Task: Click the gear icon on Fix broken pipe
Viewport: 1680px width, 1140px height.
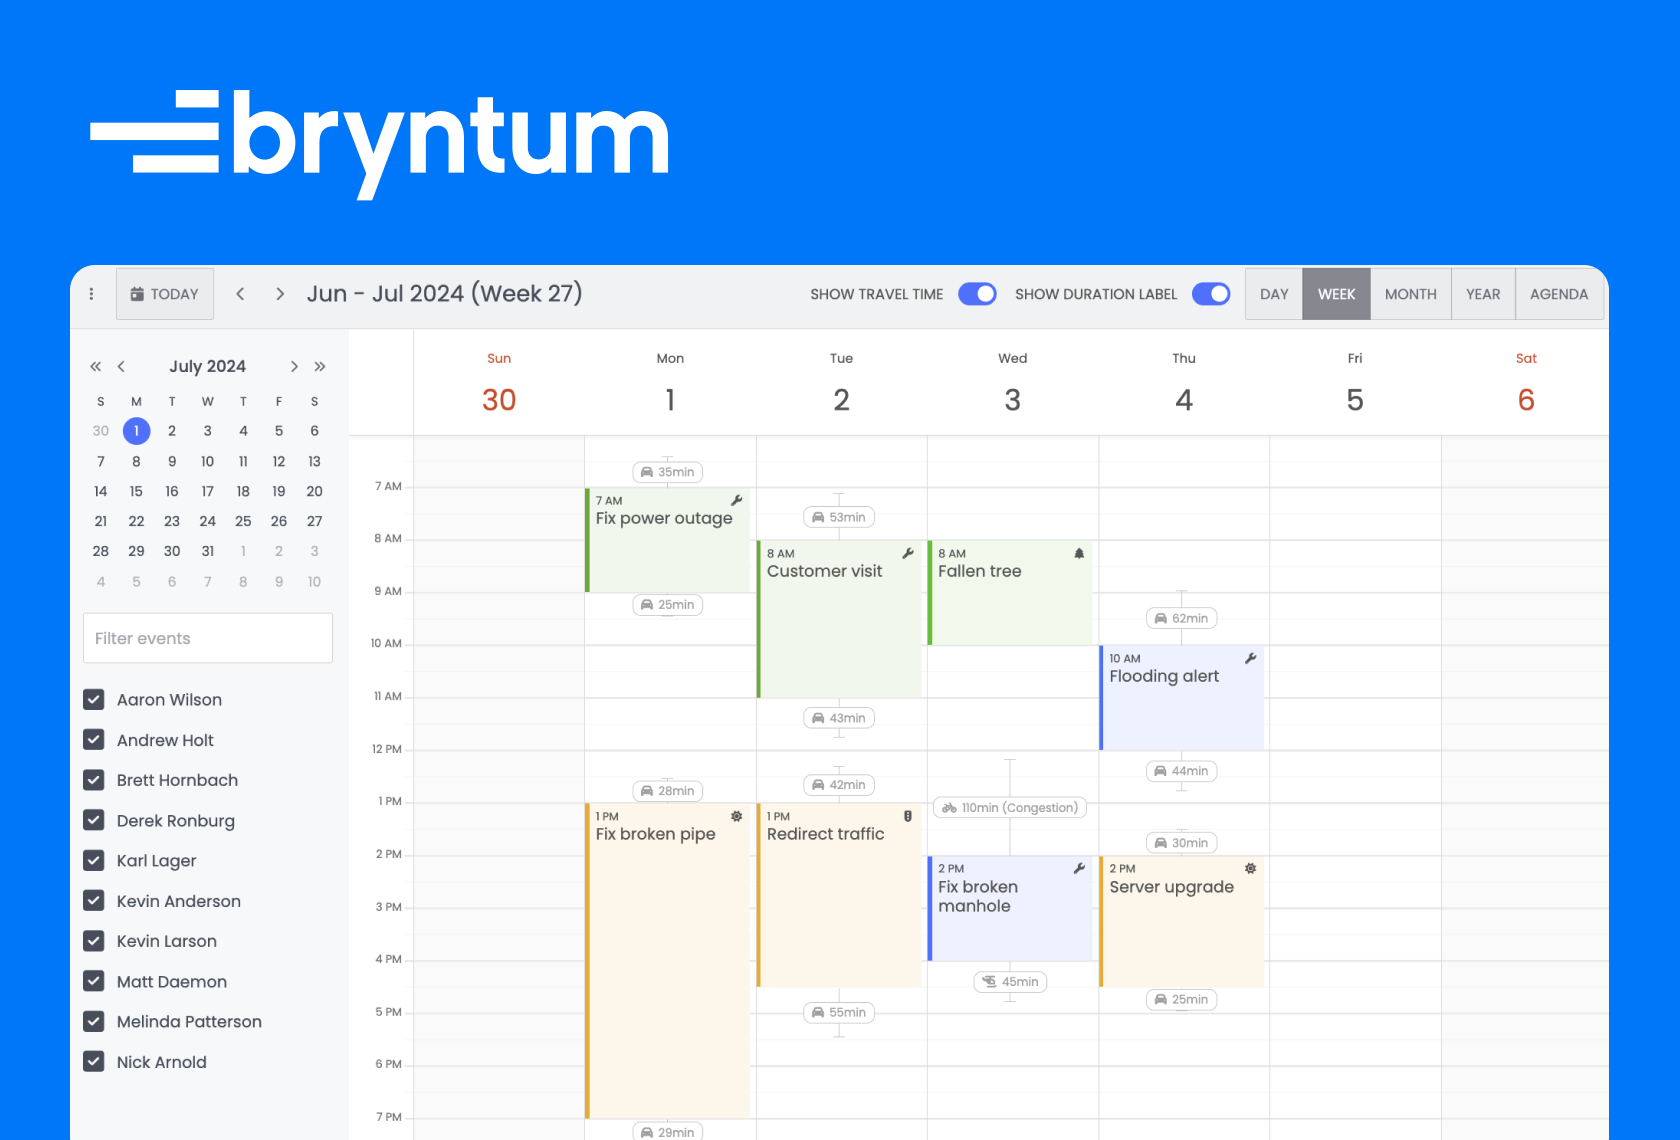Action: [737, 816]
